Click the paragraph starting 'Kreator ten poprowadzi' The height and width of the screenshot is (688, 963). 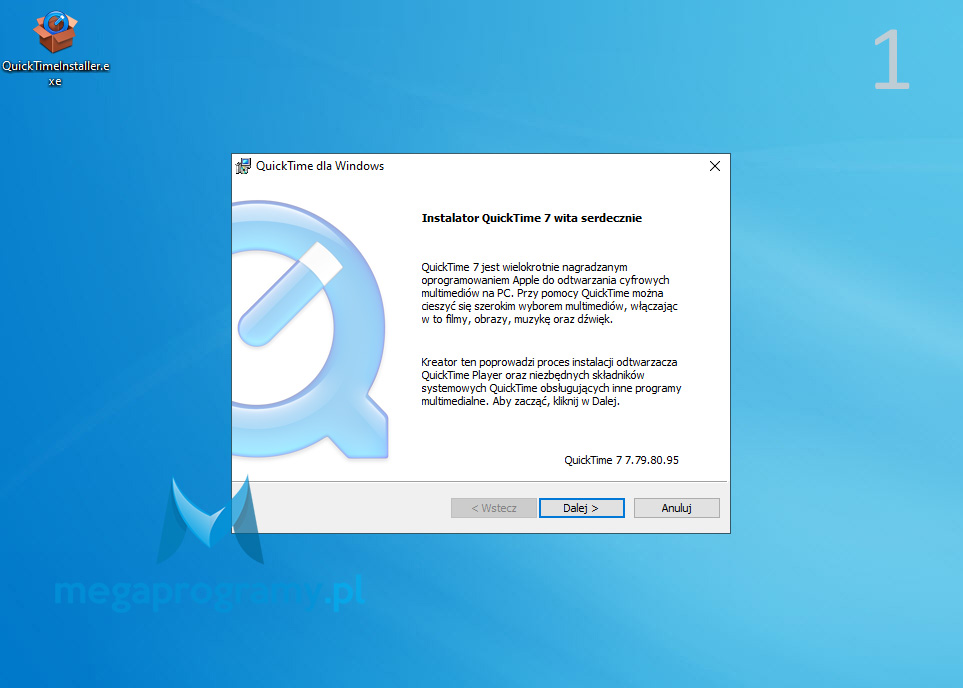click(x=551, y=381)
